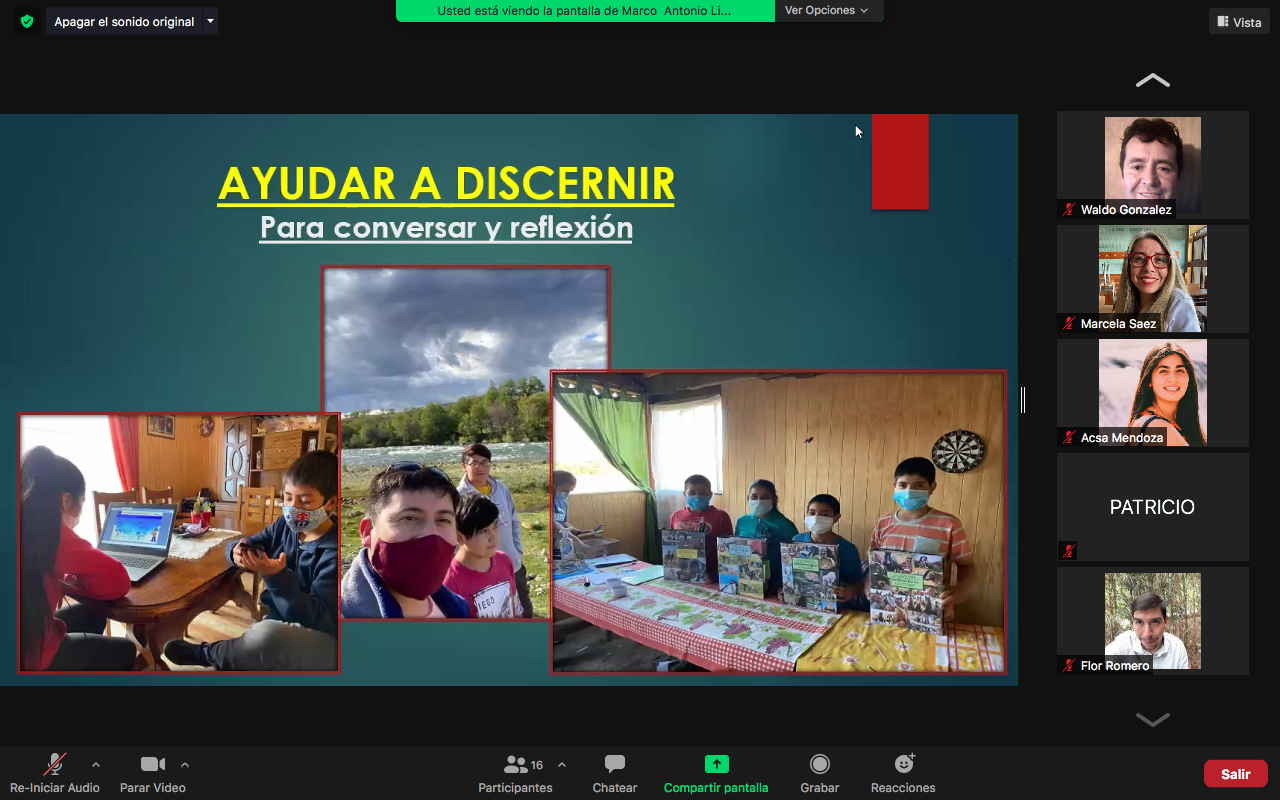Open the Participantes panel icon

click(x=516, y=765)
